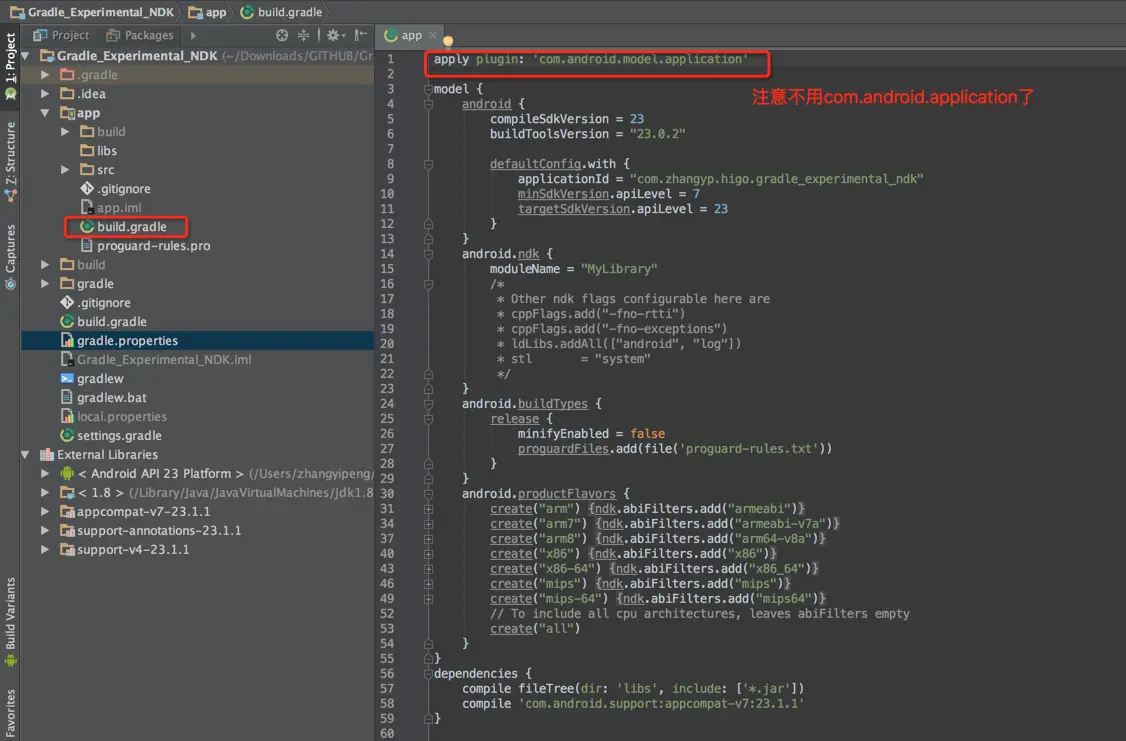This screenshot has width=1126, height=741.
Task: Fold the android block at line 4
Action: tap(428, 104)
